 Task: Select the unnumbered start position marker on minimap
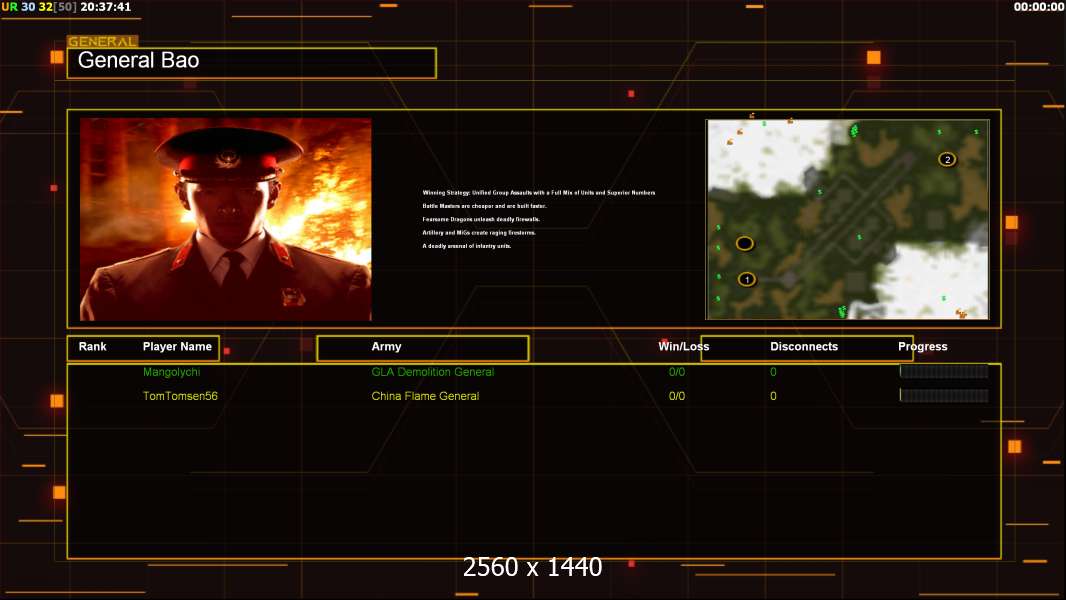[x=745, y=243]
